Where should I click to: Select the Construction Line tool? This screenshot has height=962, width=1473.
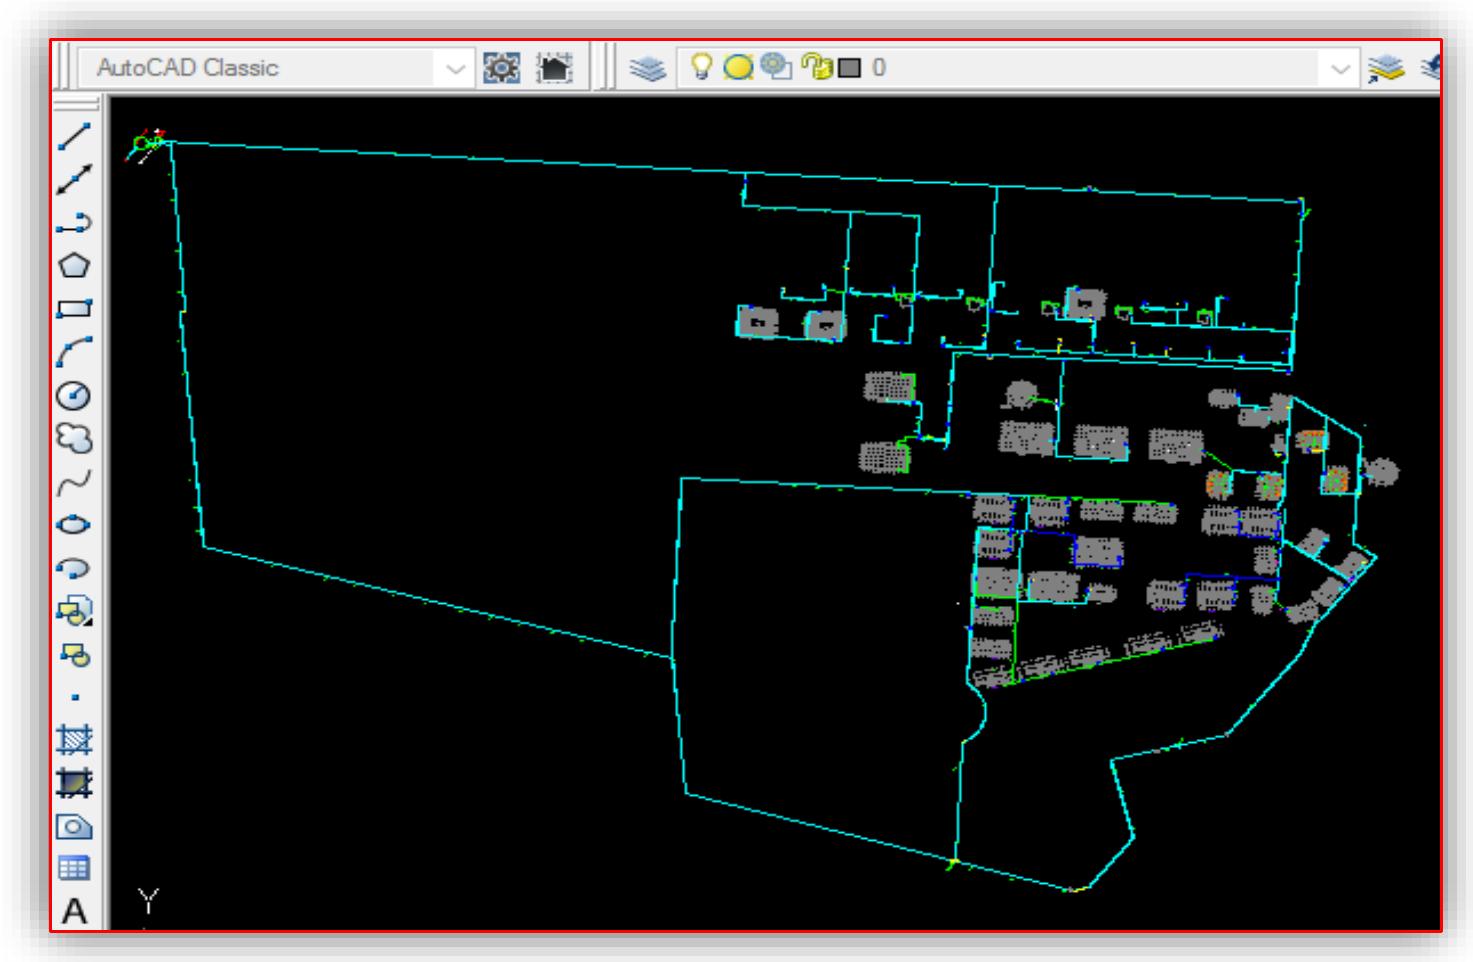pos(75,179)
